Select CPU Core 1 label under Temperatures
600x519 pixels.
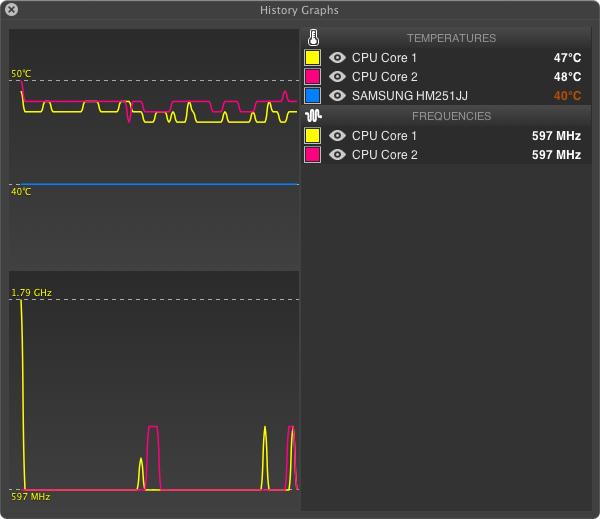click(x=385, y=58)
